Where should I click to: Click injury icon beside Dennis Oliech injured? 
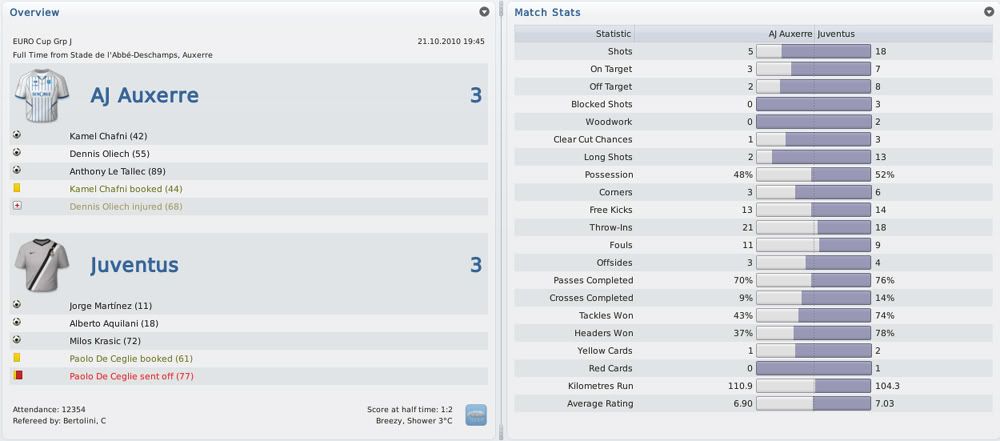(x=17, y=206)
